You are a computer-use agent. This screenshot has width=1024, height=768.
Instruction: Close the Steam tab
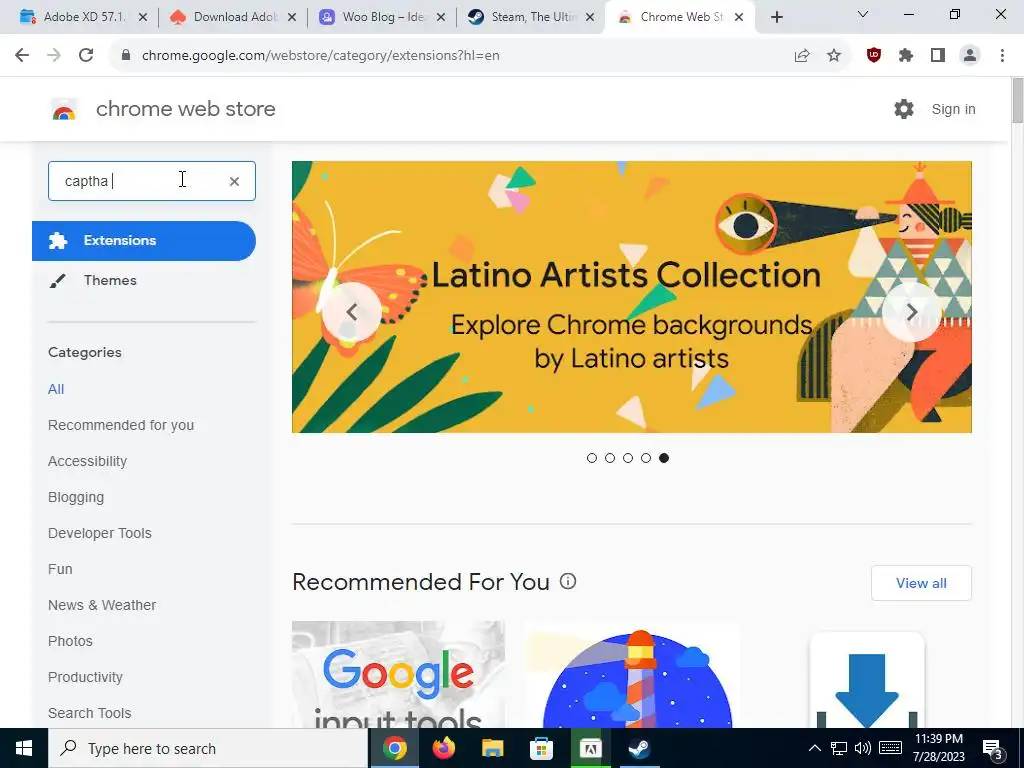click(x=590, y=18)
